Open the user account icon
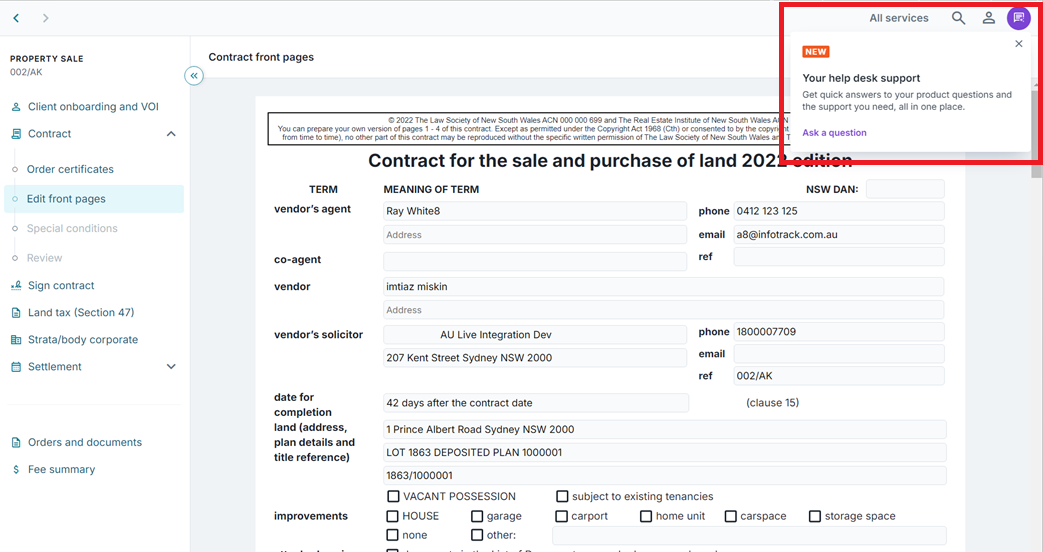 tap(988, 18)
